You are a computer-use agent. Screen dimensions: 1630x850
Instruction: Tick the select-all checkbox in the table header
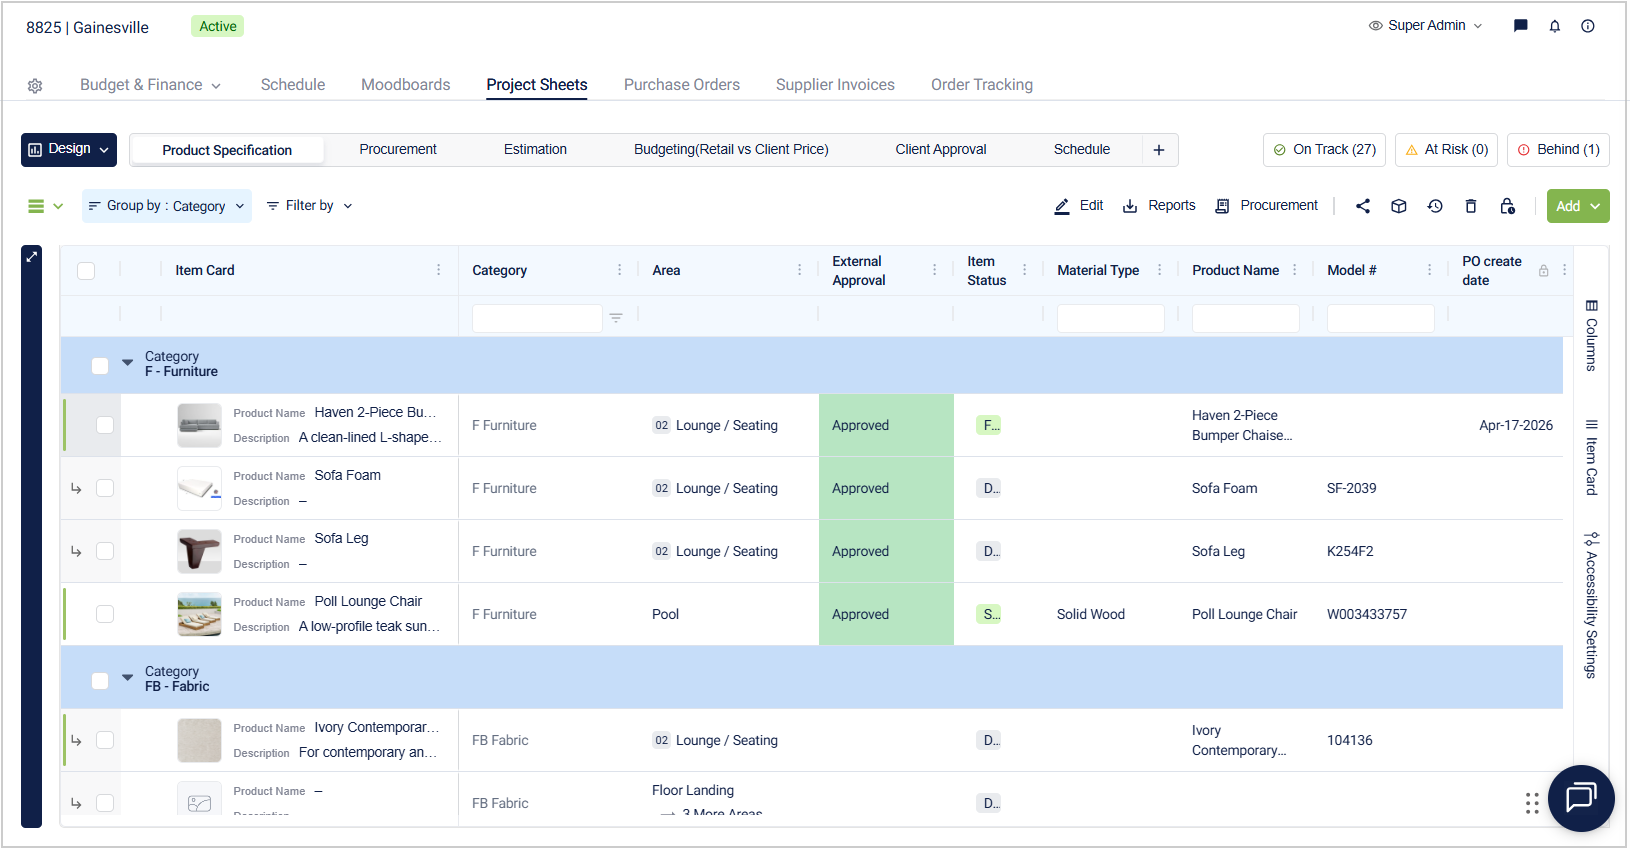tap(86, 271)
